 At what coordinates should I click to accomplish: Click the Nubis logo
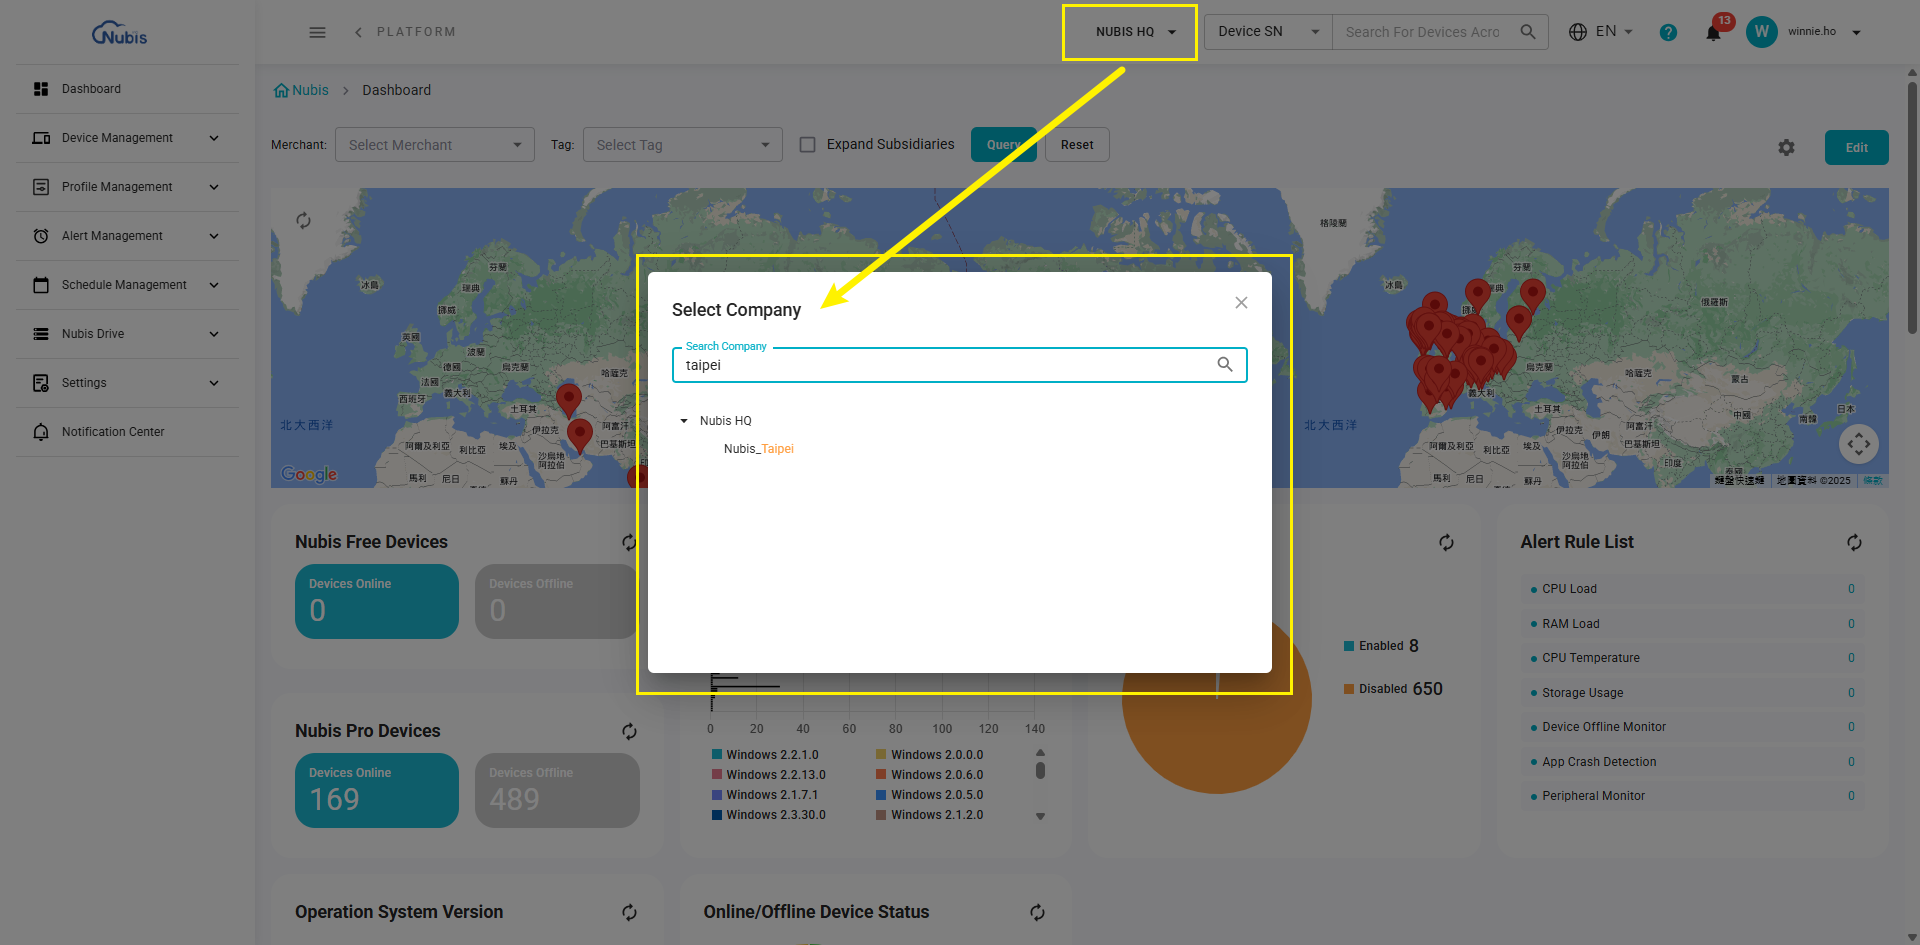click(120, 33)
